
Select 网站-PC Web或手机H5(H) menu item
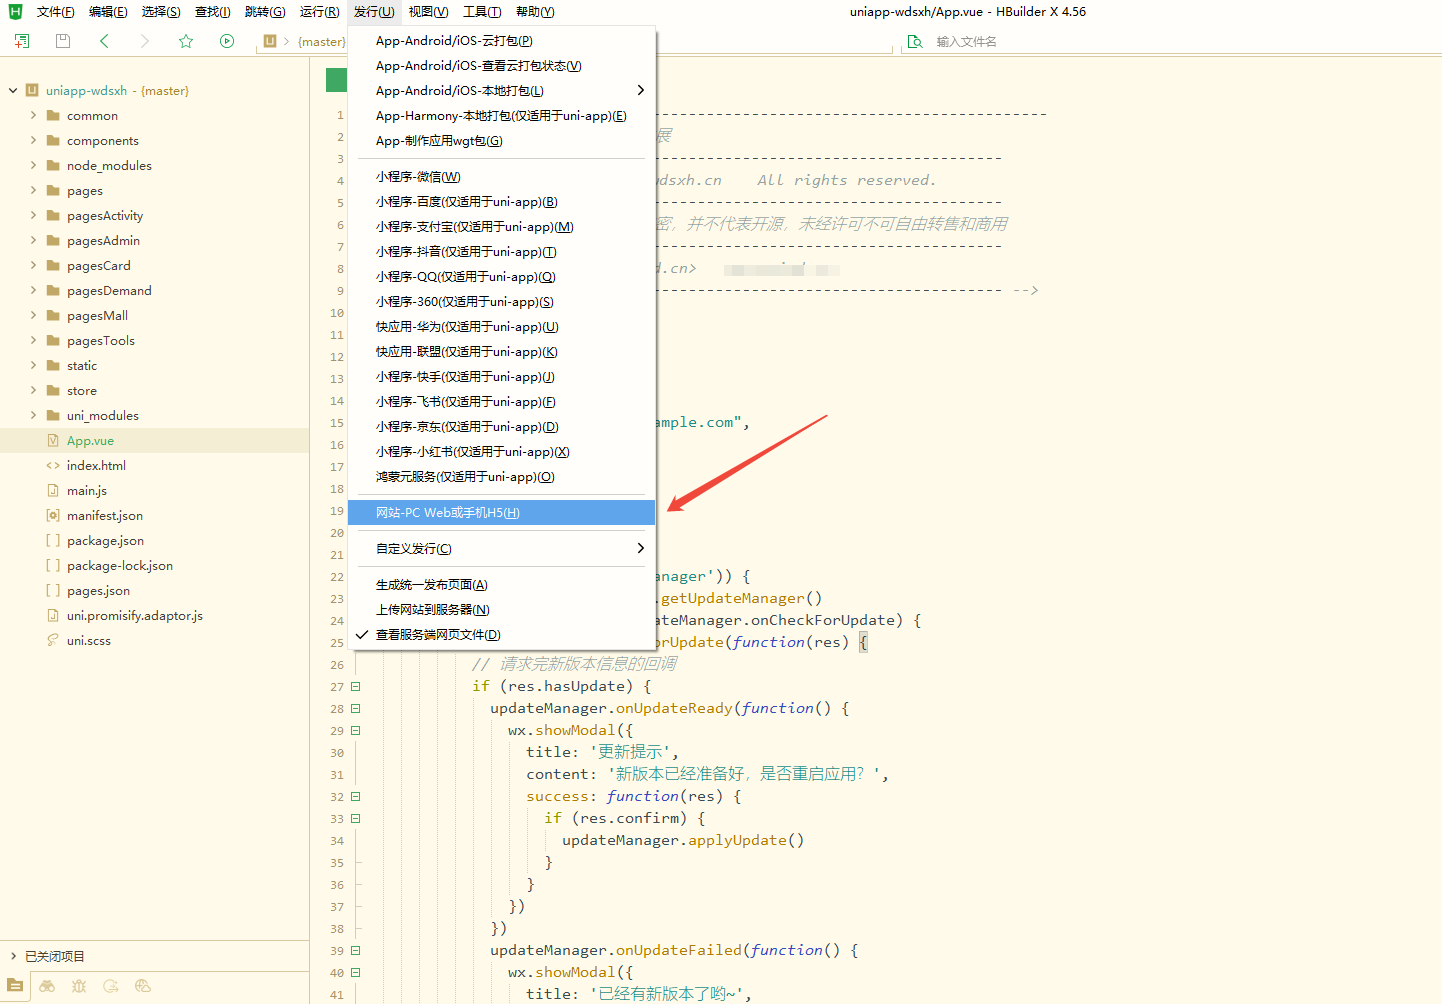[x=501, y=512]
